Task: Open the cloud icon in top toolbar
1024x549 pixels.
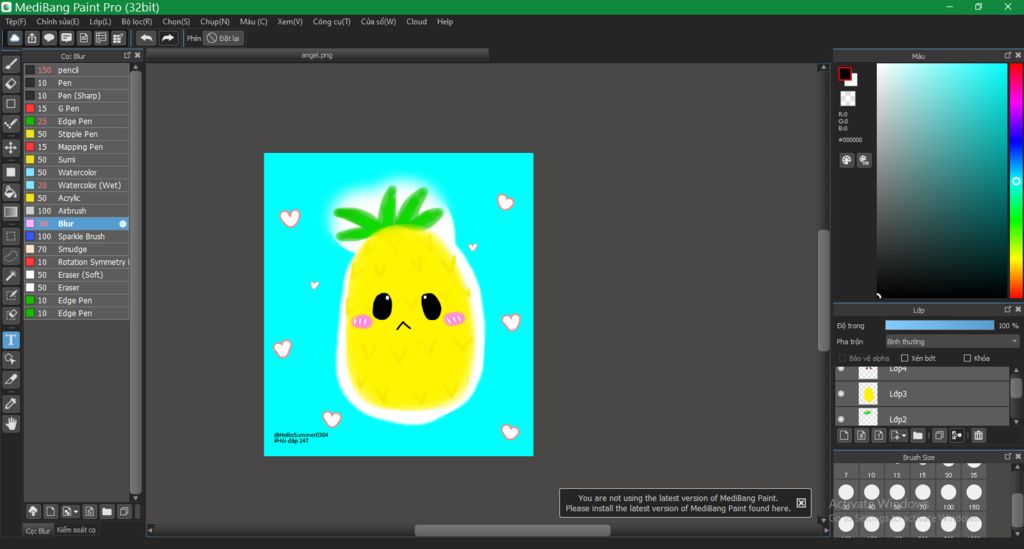Action: (x=14, y=38)
